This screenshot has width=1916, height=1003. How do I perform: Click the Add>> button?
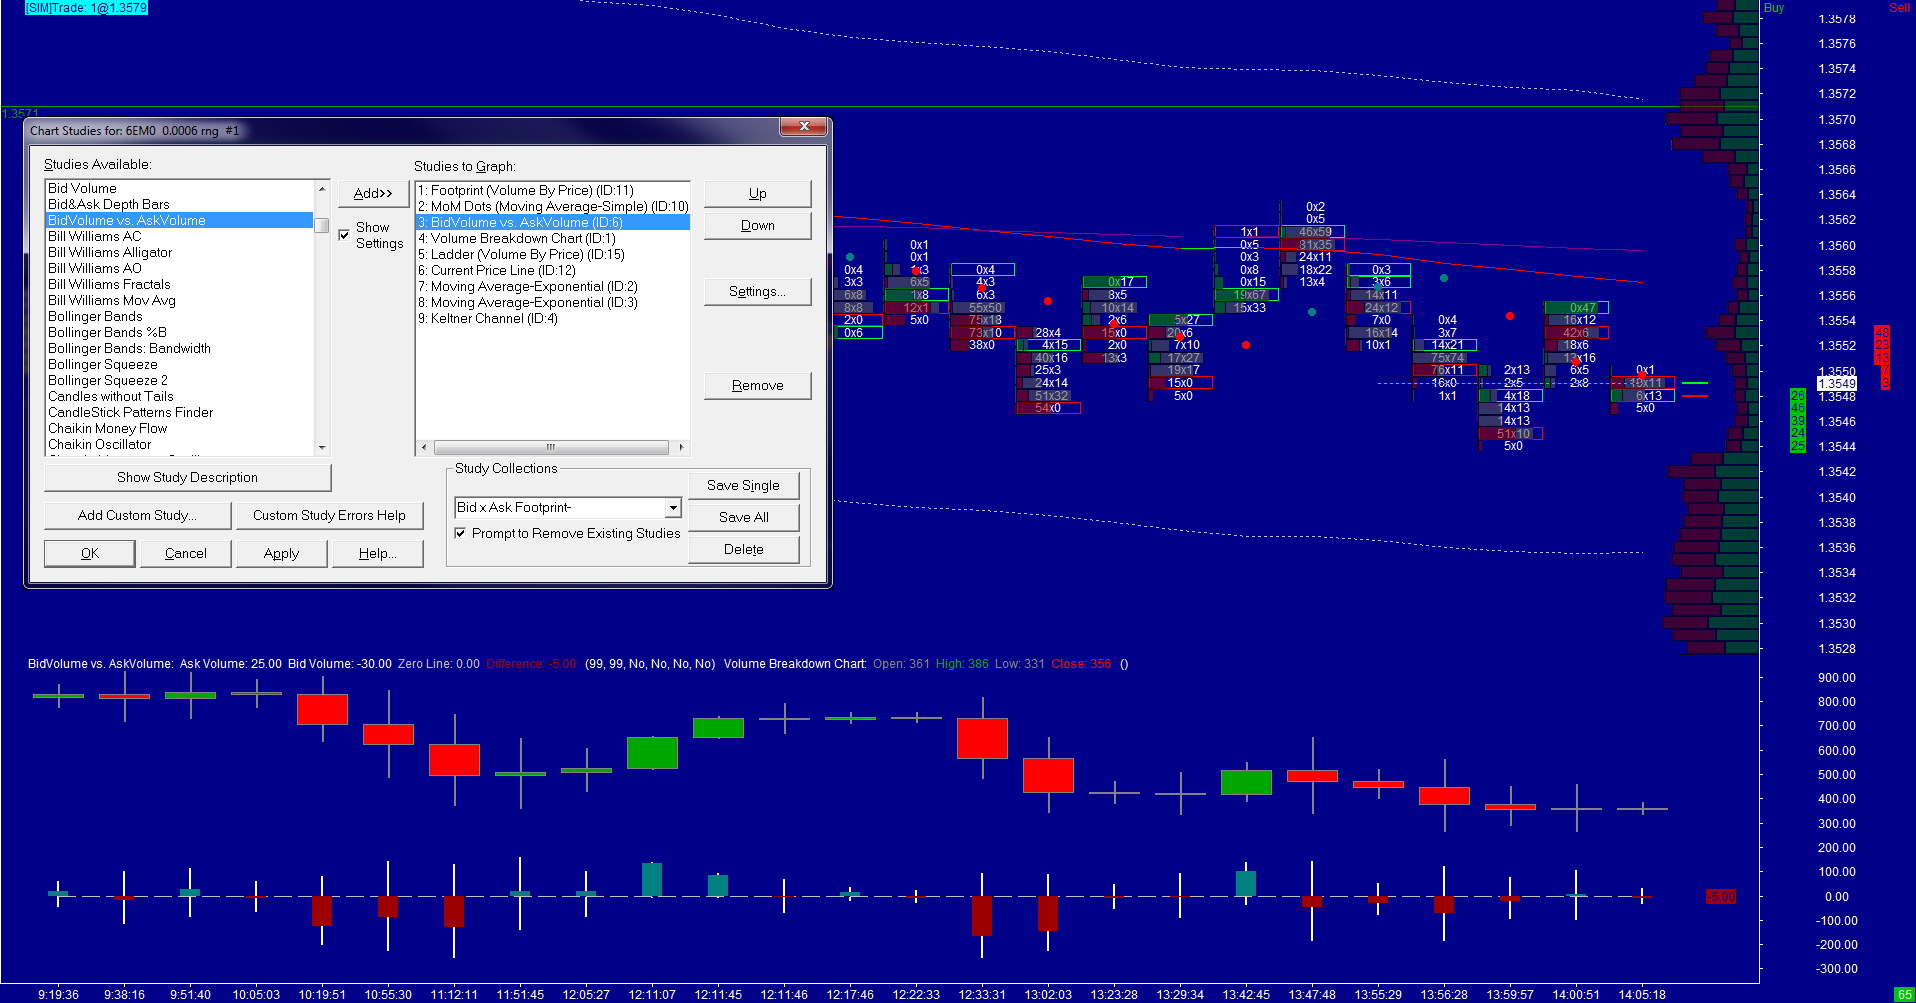[373, 193]
